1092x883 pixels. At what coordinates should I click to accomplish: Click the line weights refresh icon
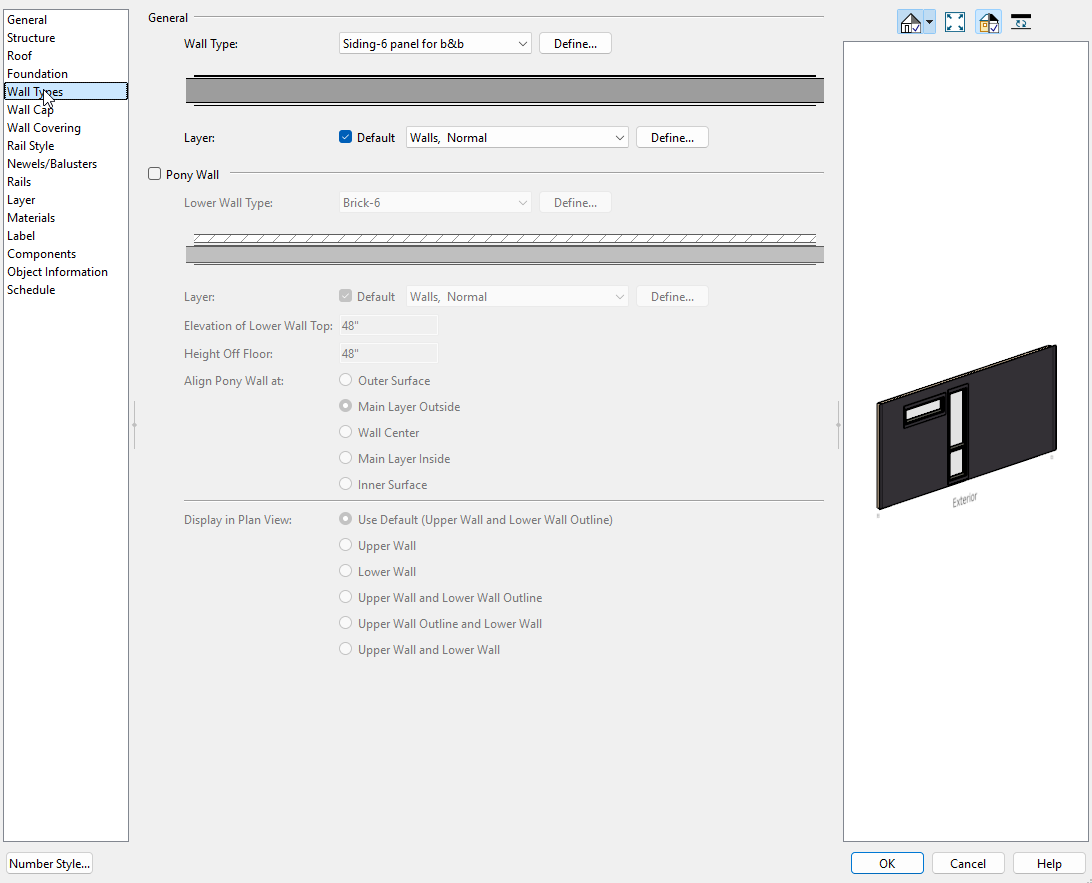pos(1021,22)
